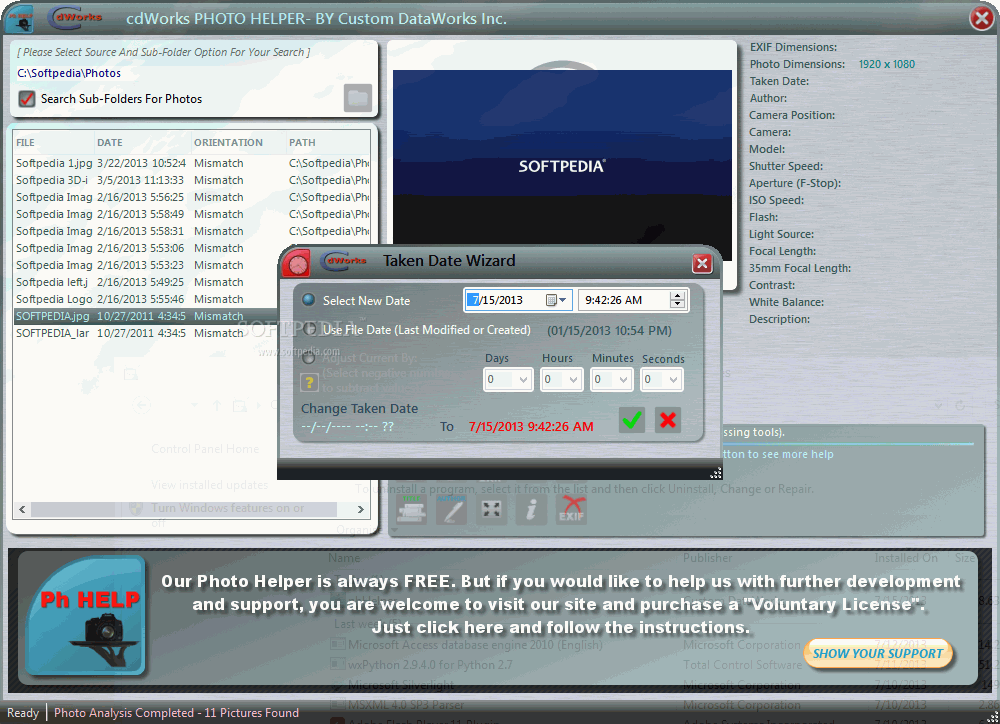Select the highlighted "SOFTPEDIA.jpg" row
Viewport: 1000px width, 724px height.
145,316
